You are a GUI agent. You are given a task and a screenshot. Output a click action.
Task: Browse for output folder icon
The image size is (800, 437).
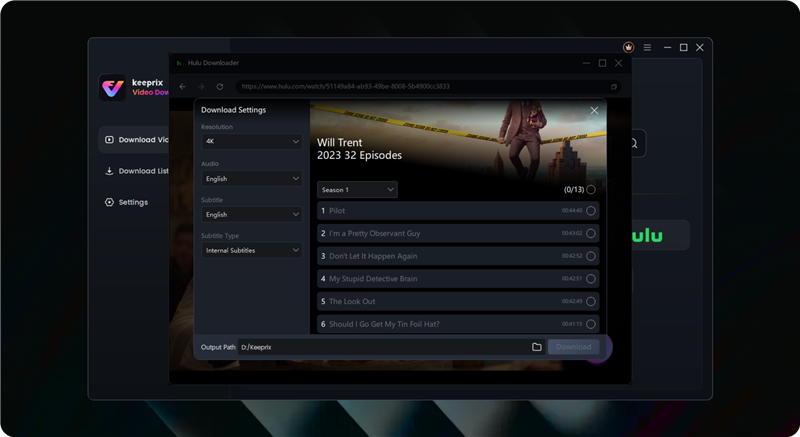(x=537, y=347)
